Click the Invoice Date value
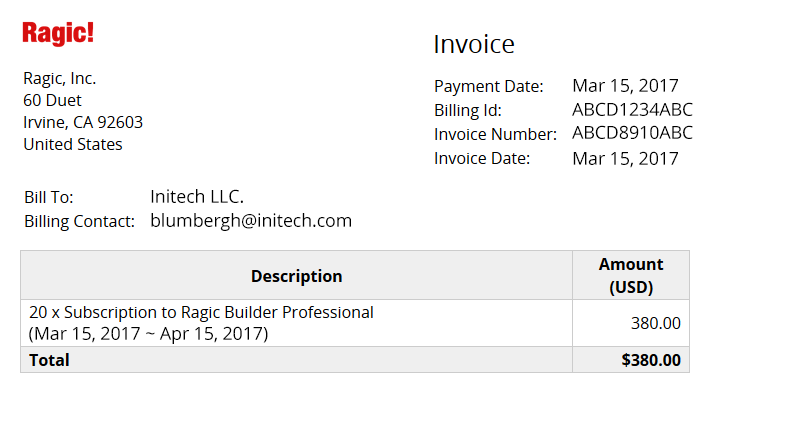The width and height of the screenshot is (789, 438). tap(625, 159)
